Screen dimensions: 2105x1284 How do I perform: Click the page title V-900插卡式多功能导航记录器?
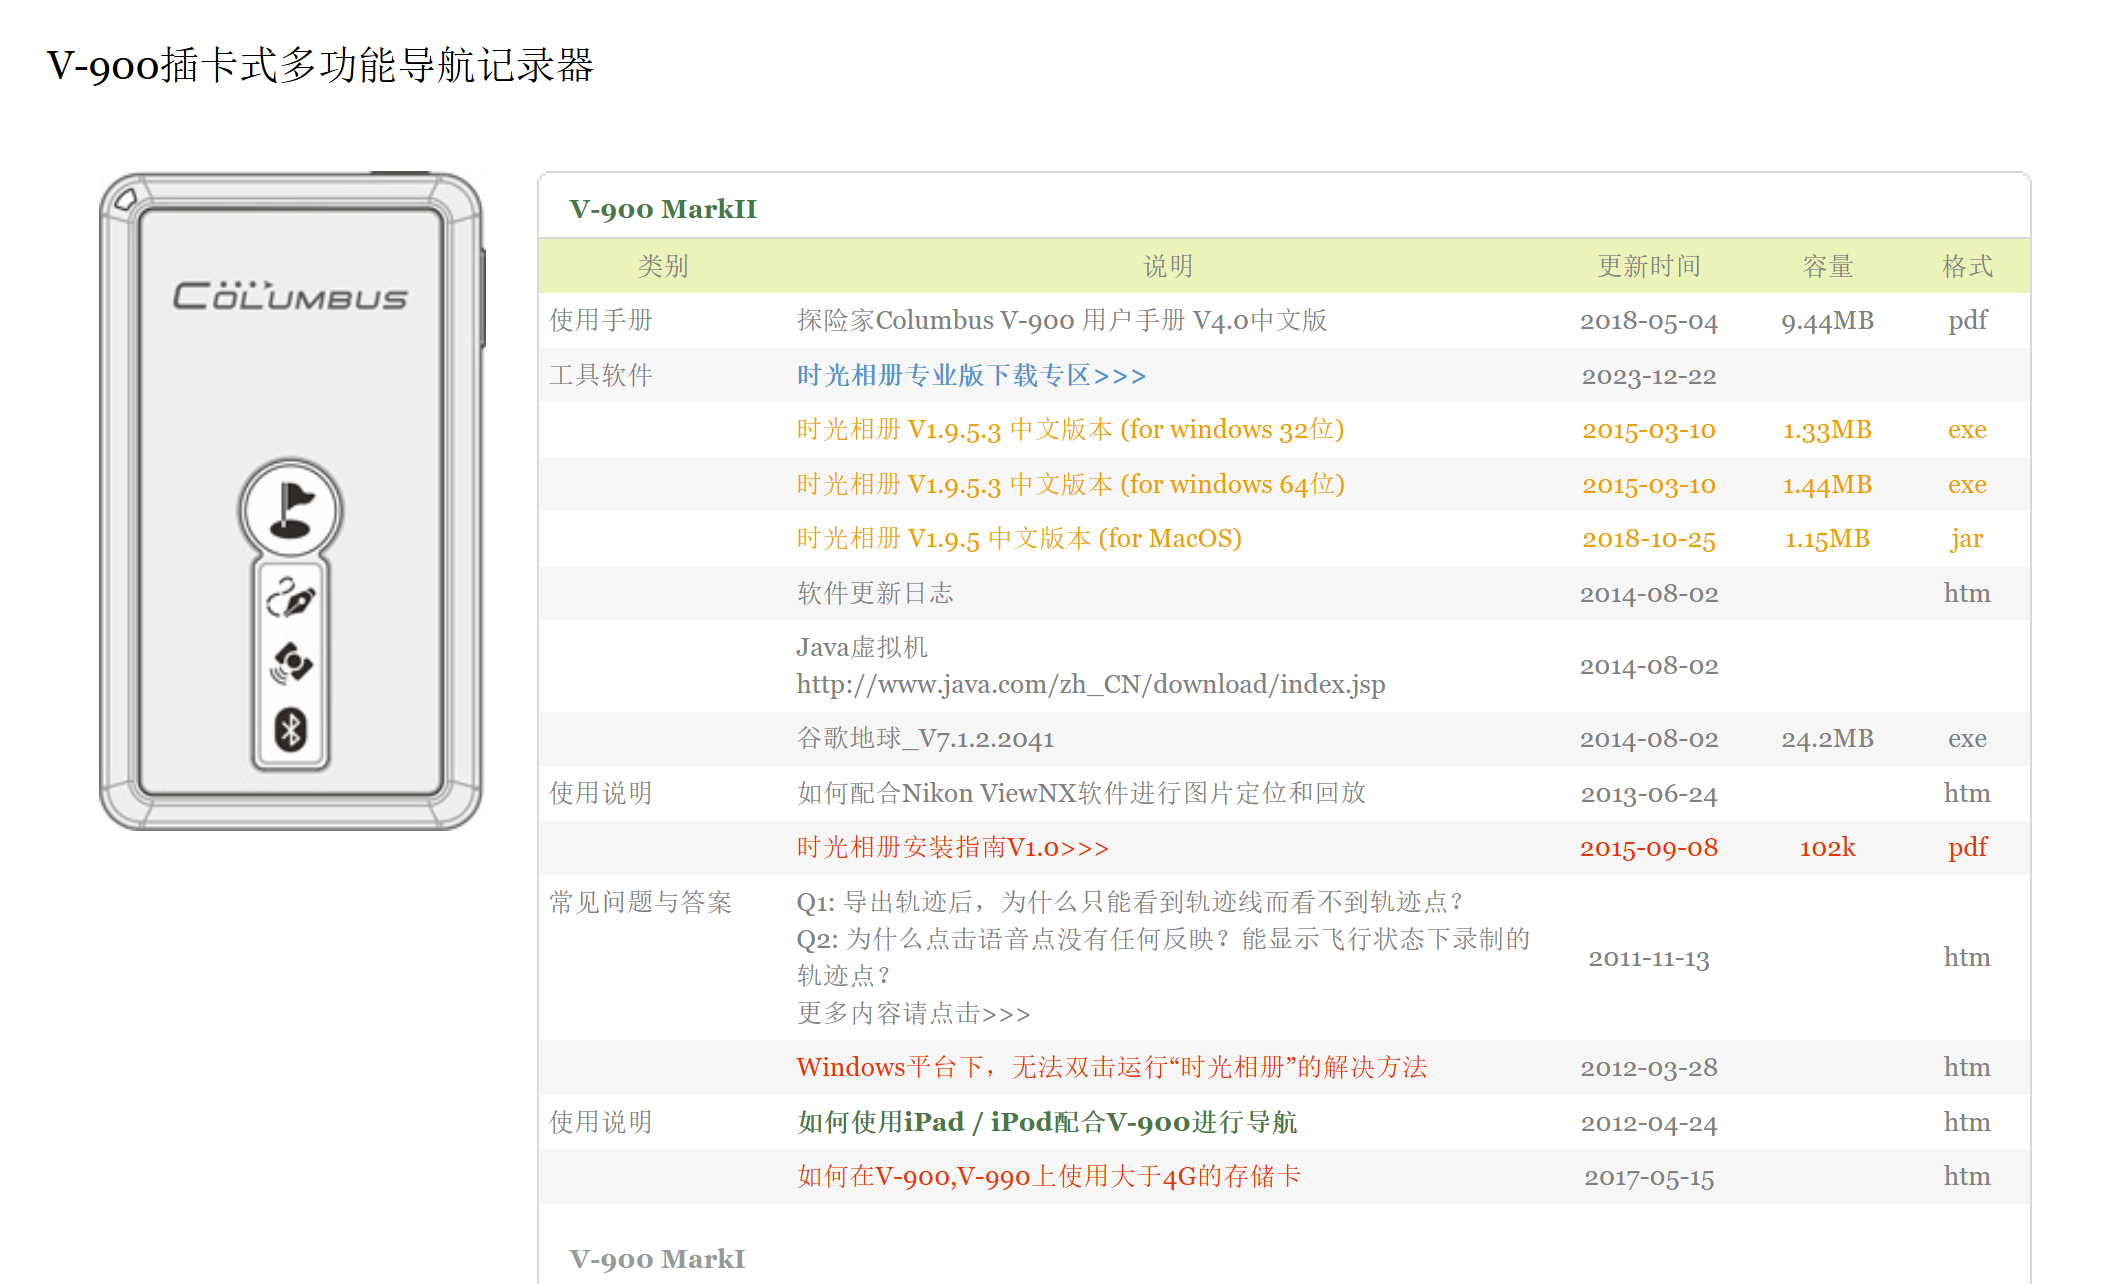(x=320, y=65)
